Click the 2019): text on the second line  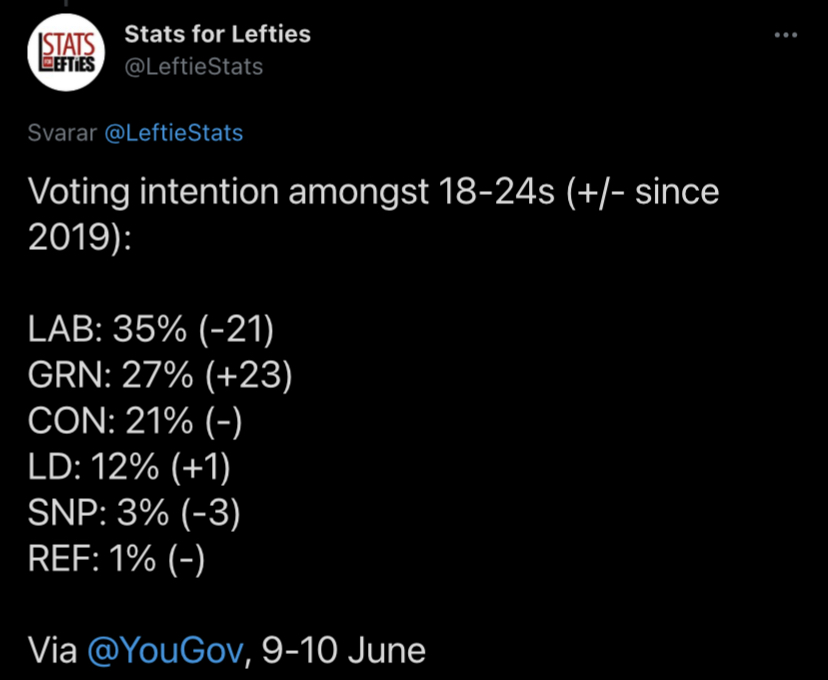(80, 237)
